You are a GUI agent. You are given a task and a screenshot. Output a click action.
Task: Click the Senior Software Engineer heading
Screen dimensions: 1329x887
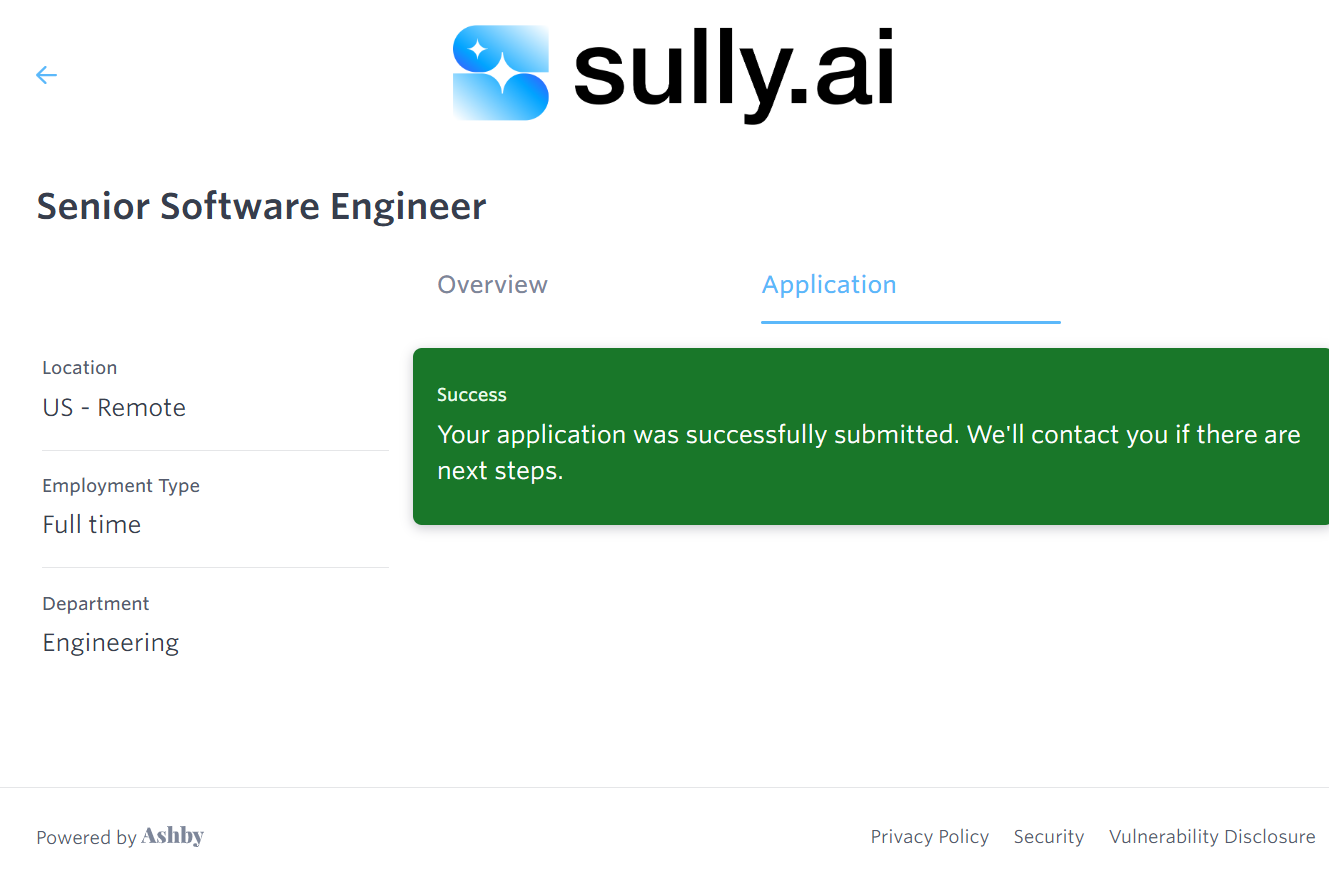(x=261, y=206)
